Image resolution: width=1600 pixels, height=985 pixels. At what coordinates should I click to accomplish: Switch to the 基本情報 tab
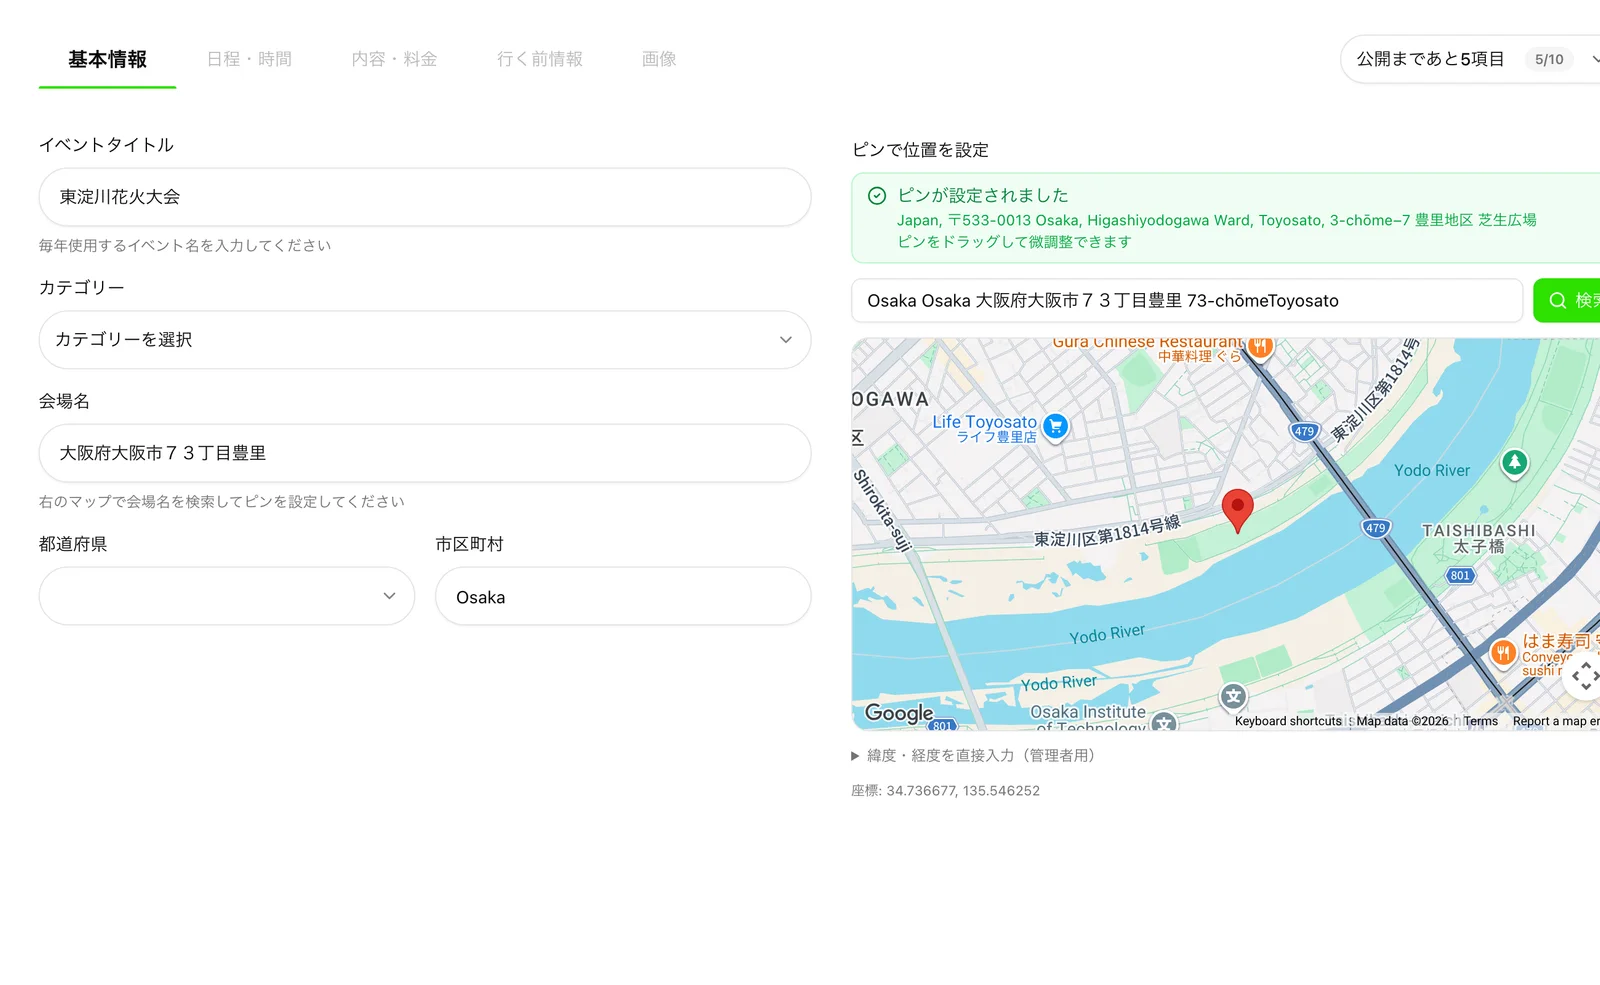tap(107, 59)
